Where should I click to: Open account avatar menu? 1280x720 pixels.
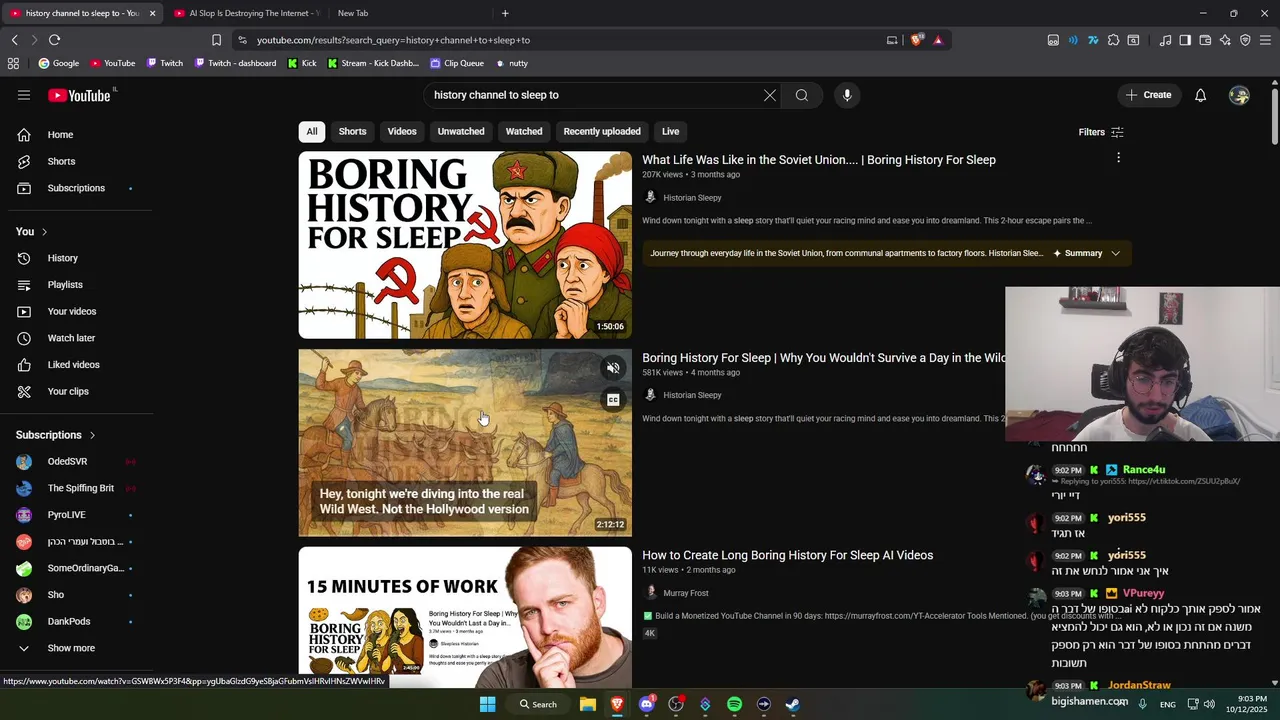[x=1239, y=95]
